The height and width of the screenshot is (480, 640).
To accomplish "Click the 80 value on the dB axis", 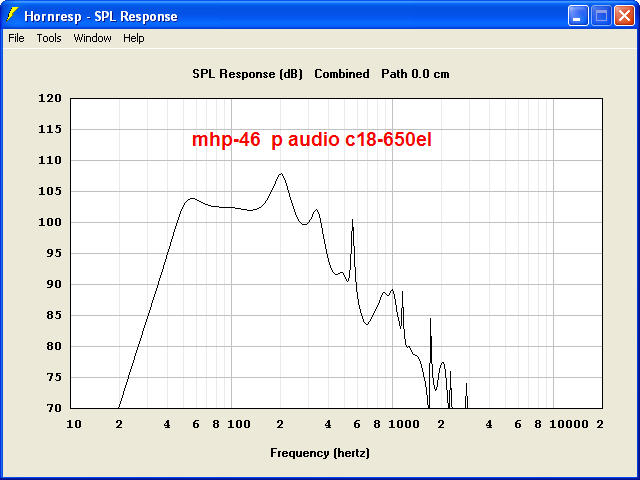I will pos(53,347).
